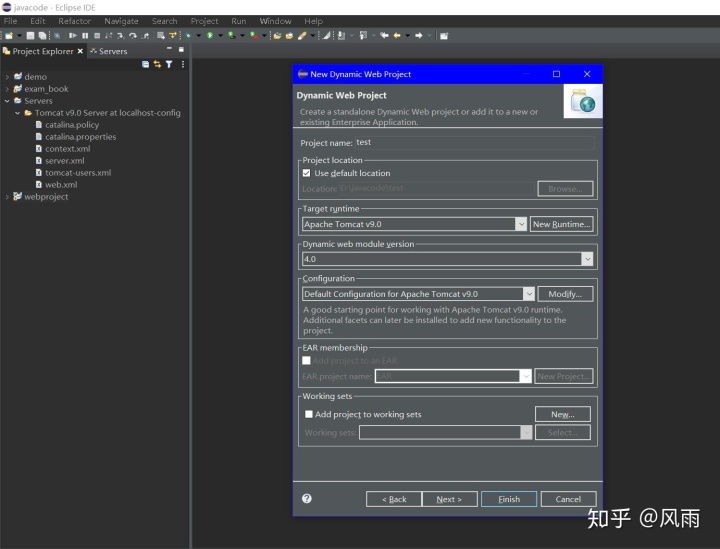Click the Cancel button
The width and height of the screenshot is (720, 549).
(568, 499)
